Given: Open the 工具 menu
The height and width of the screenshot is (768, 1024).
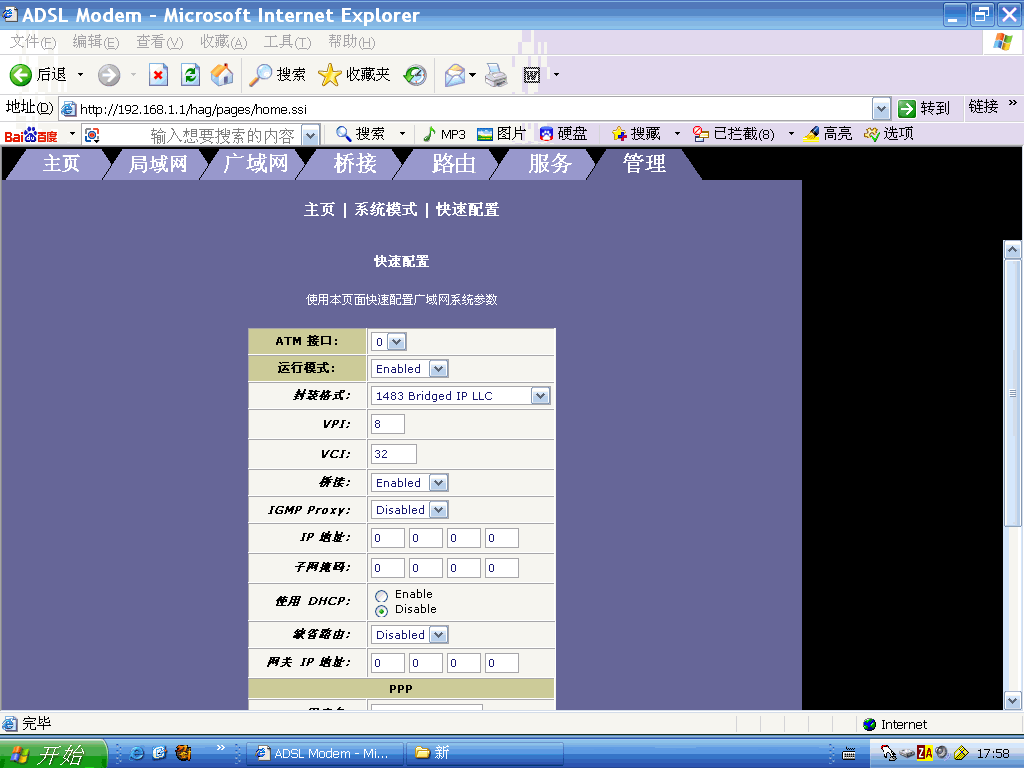Looking at the screenshot, I should click(x=286, y=42).
